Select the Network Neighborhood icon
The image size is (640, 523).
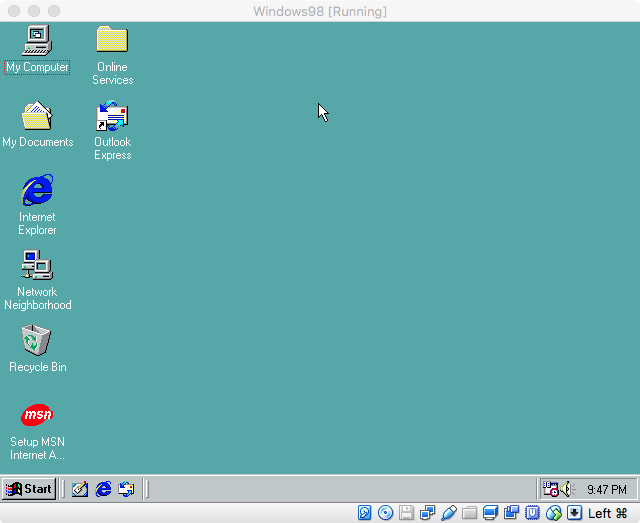(37, 265)
